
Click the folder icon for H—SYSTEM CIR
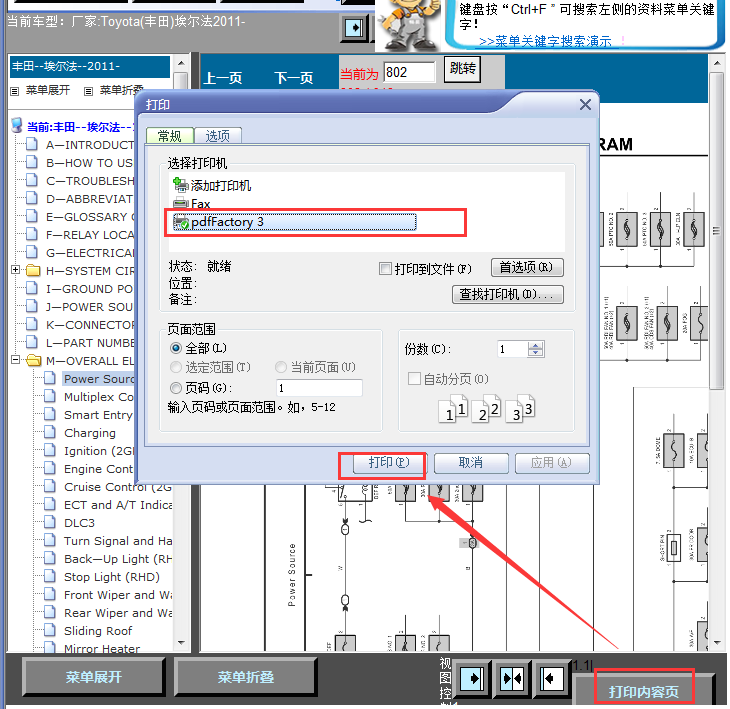click(x=33, y=270)
